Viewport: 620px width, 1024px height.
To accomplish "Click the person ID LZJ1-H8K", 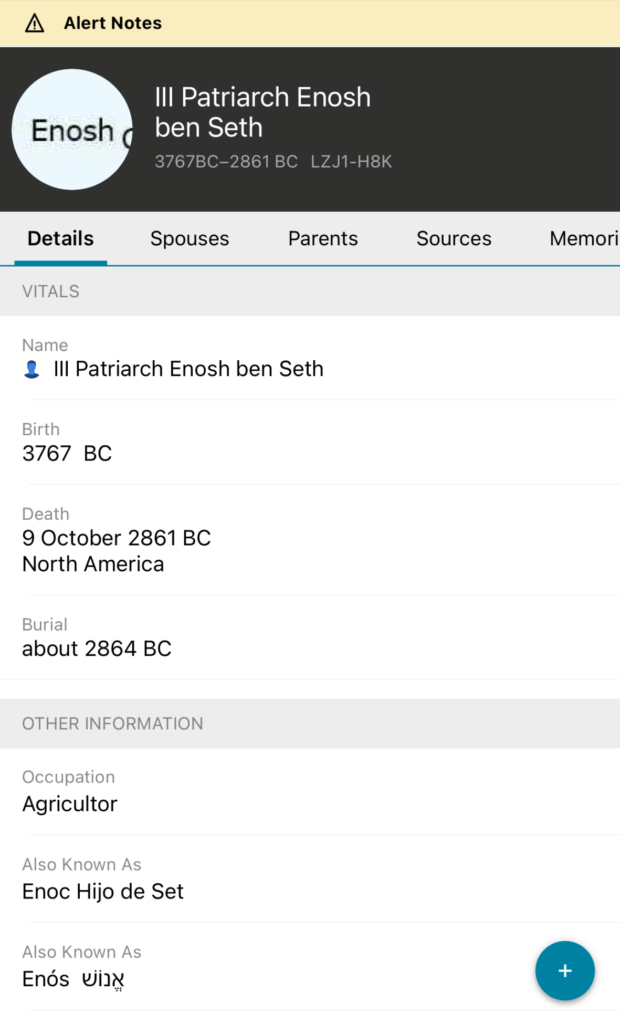I will click(350, 161).
